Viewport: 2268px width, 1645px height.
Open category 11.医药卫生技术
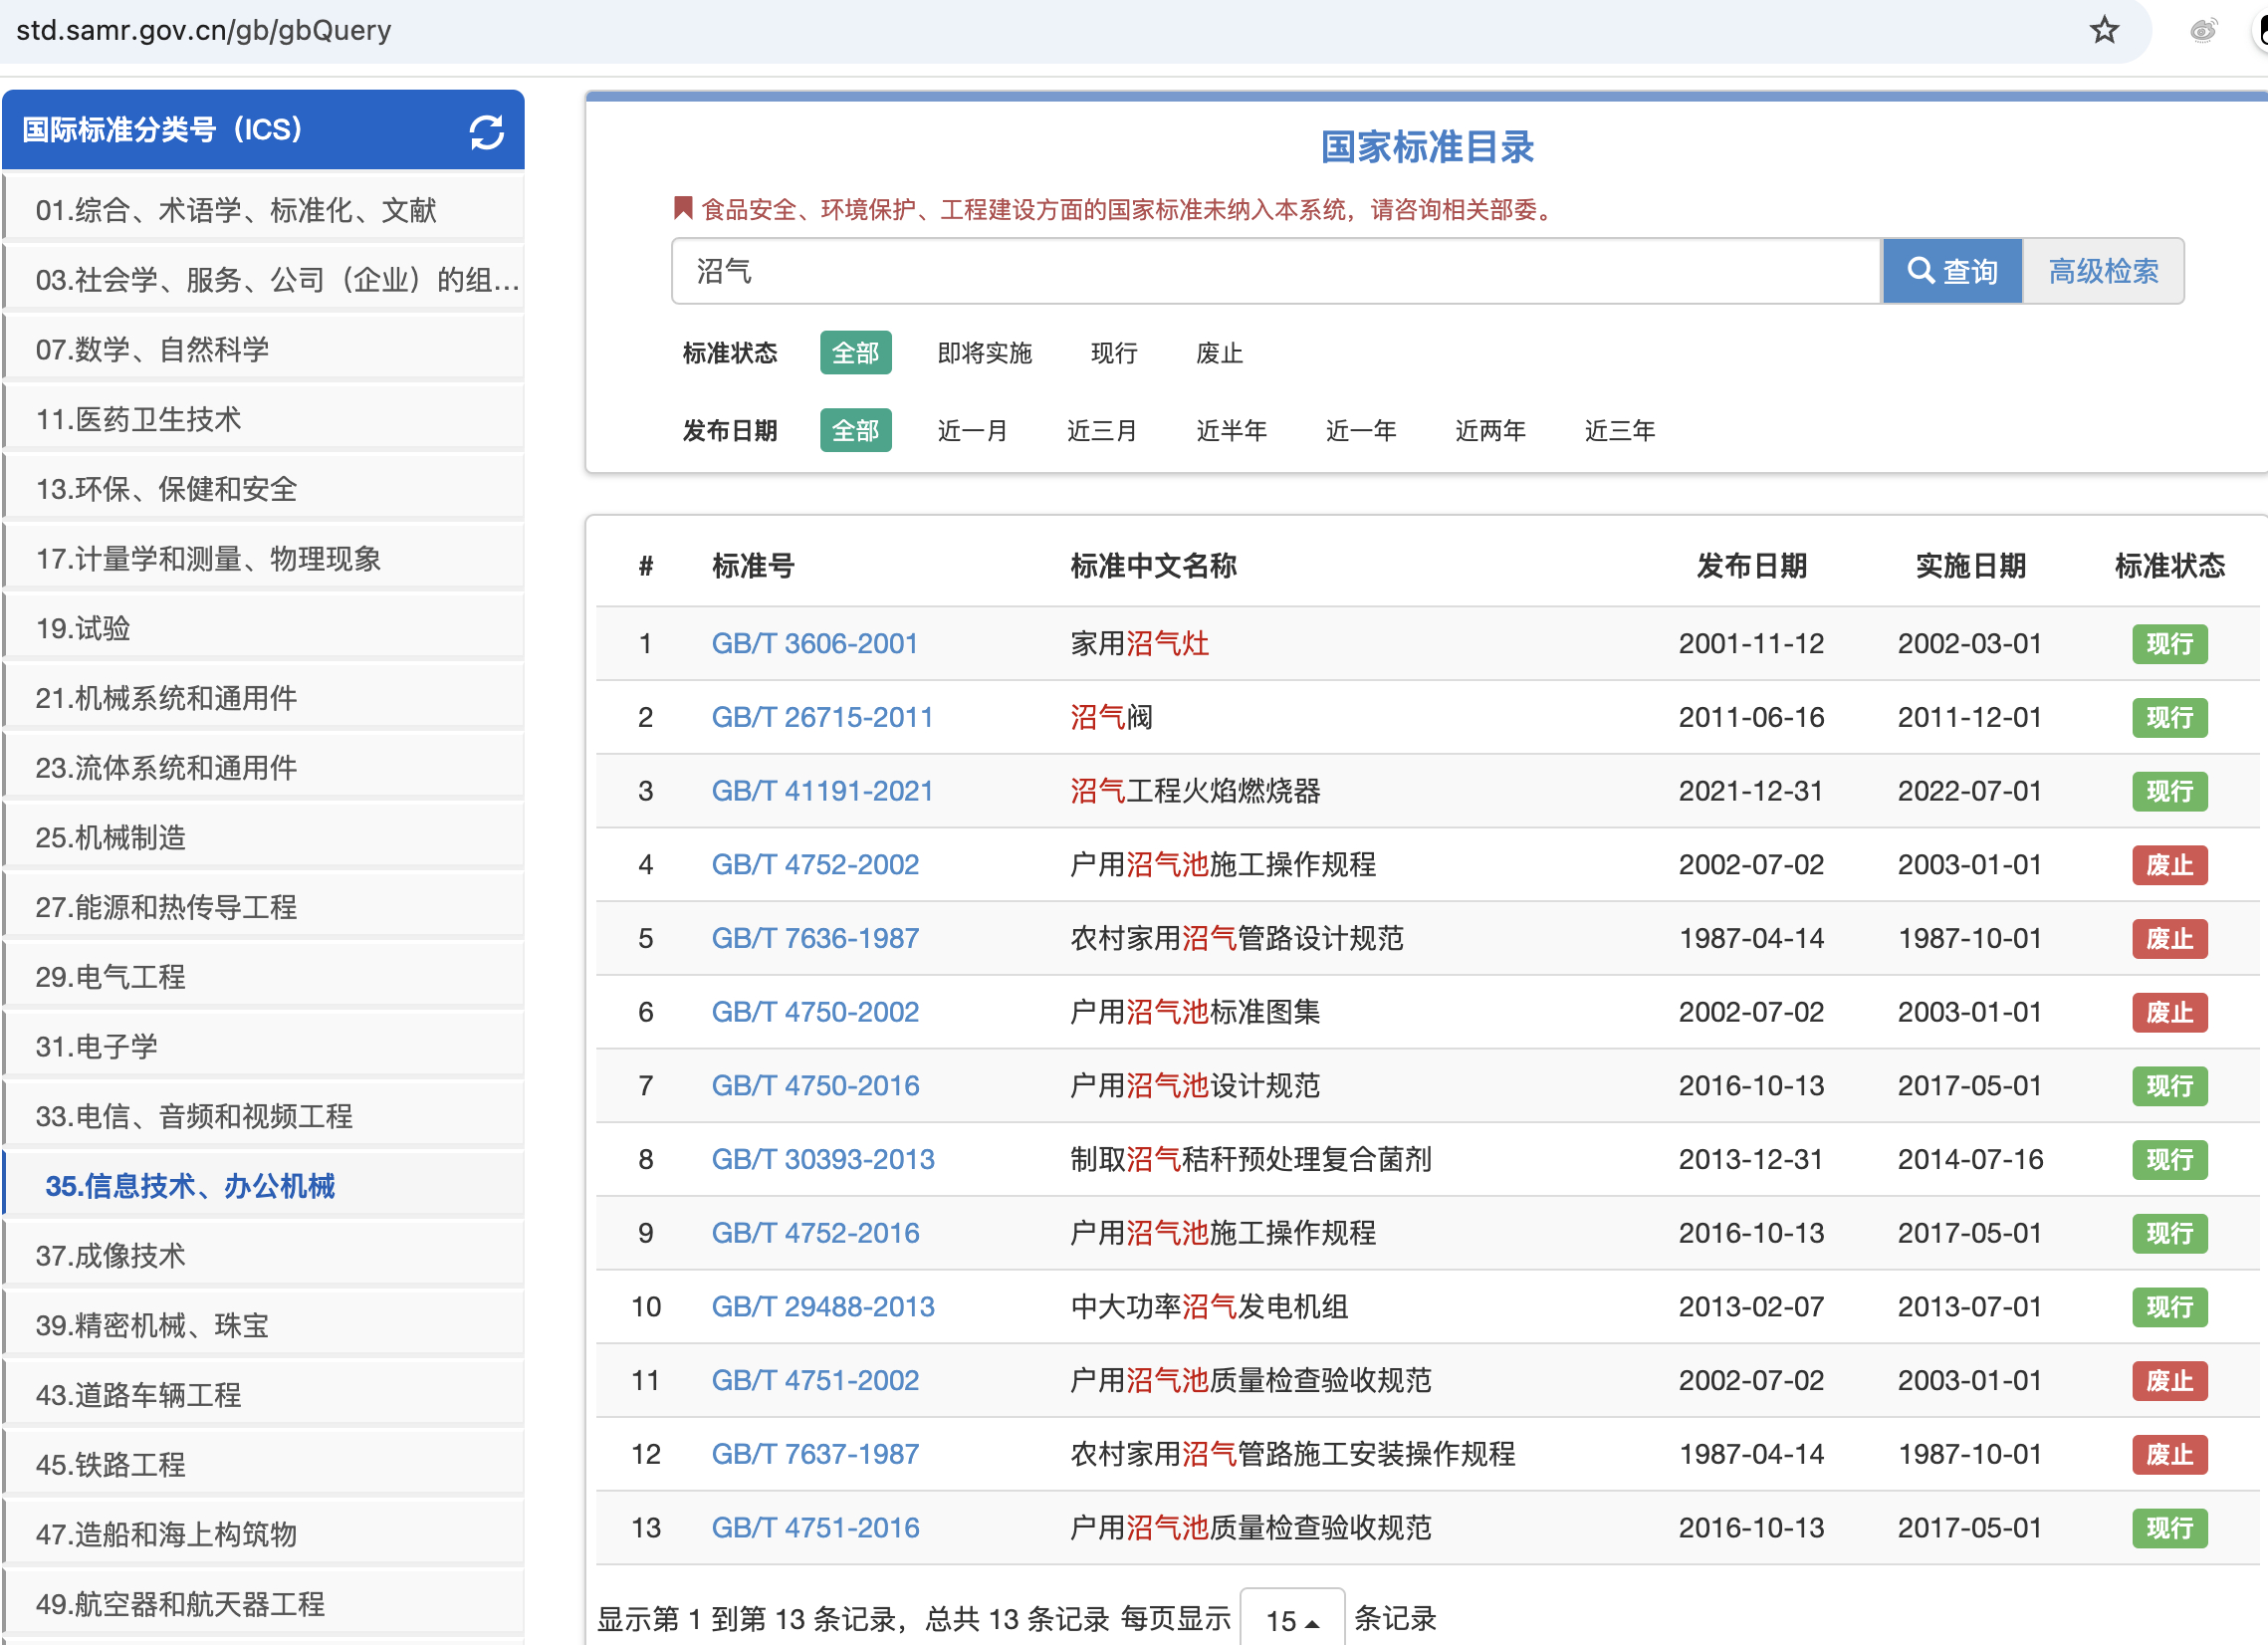(x=264, y=419)
